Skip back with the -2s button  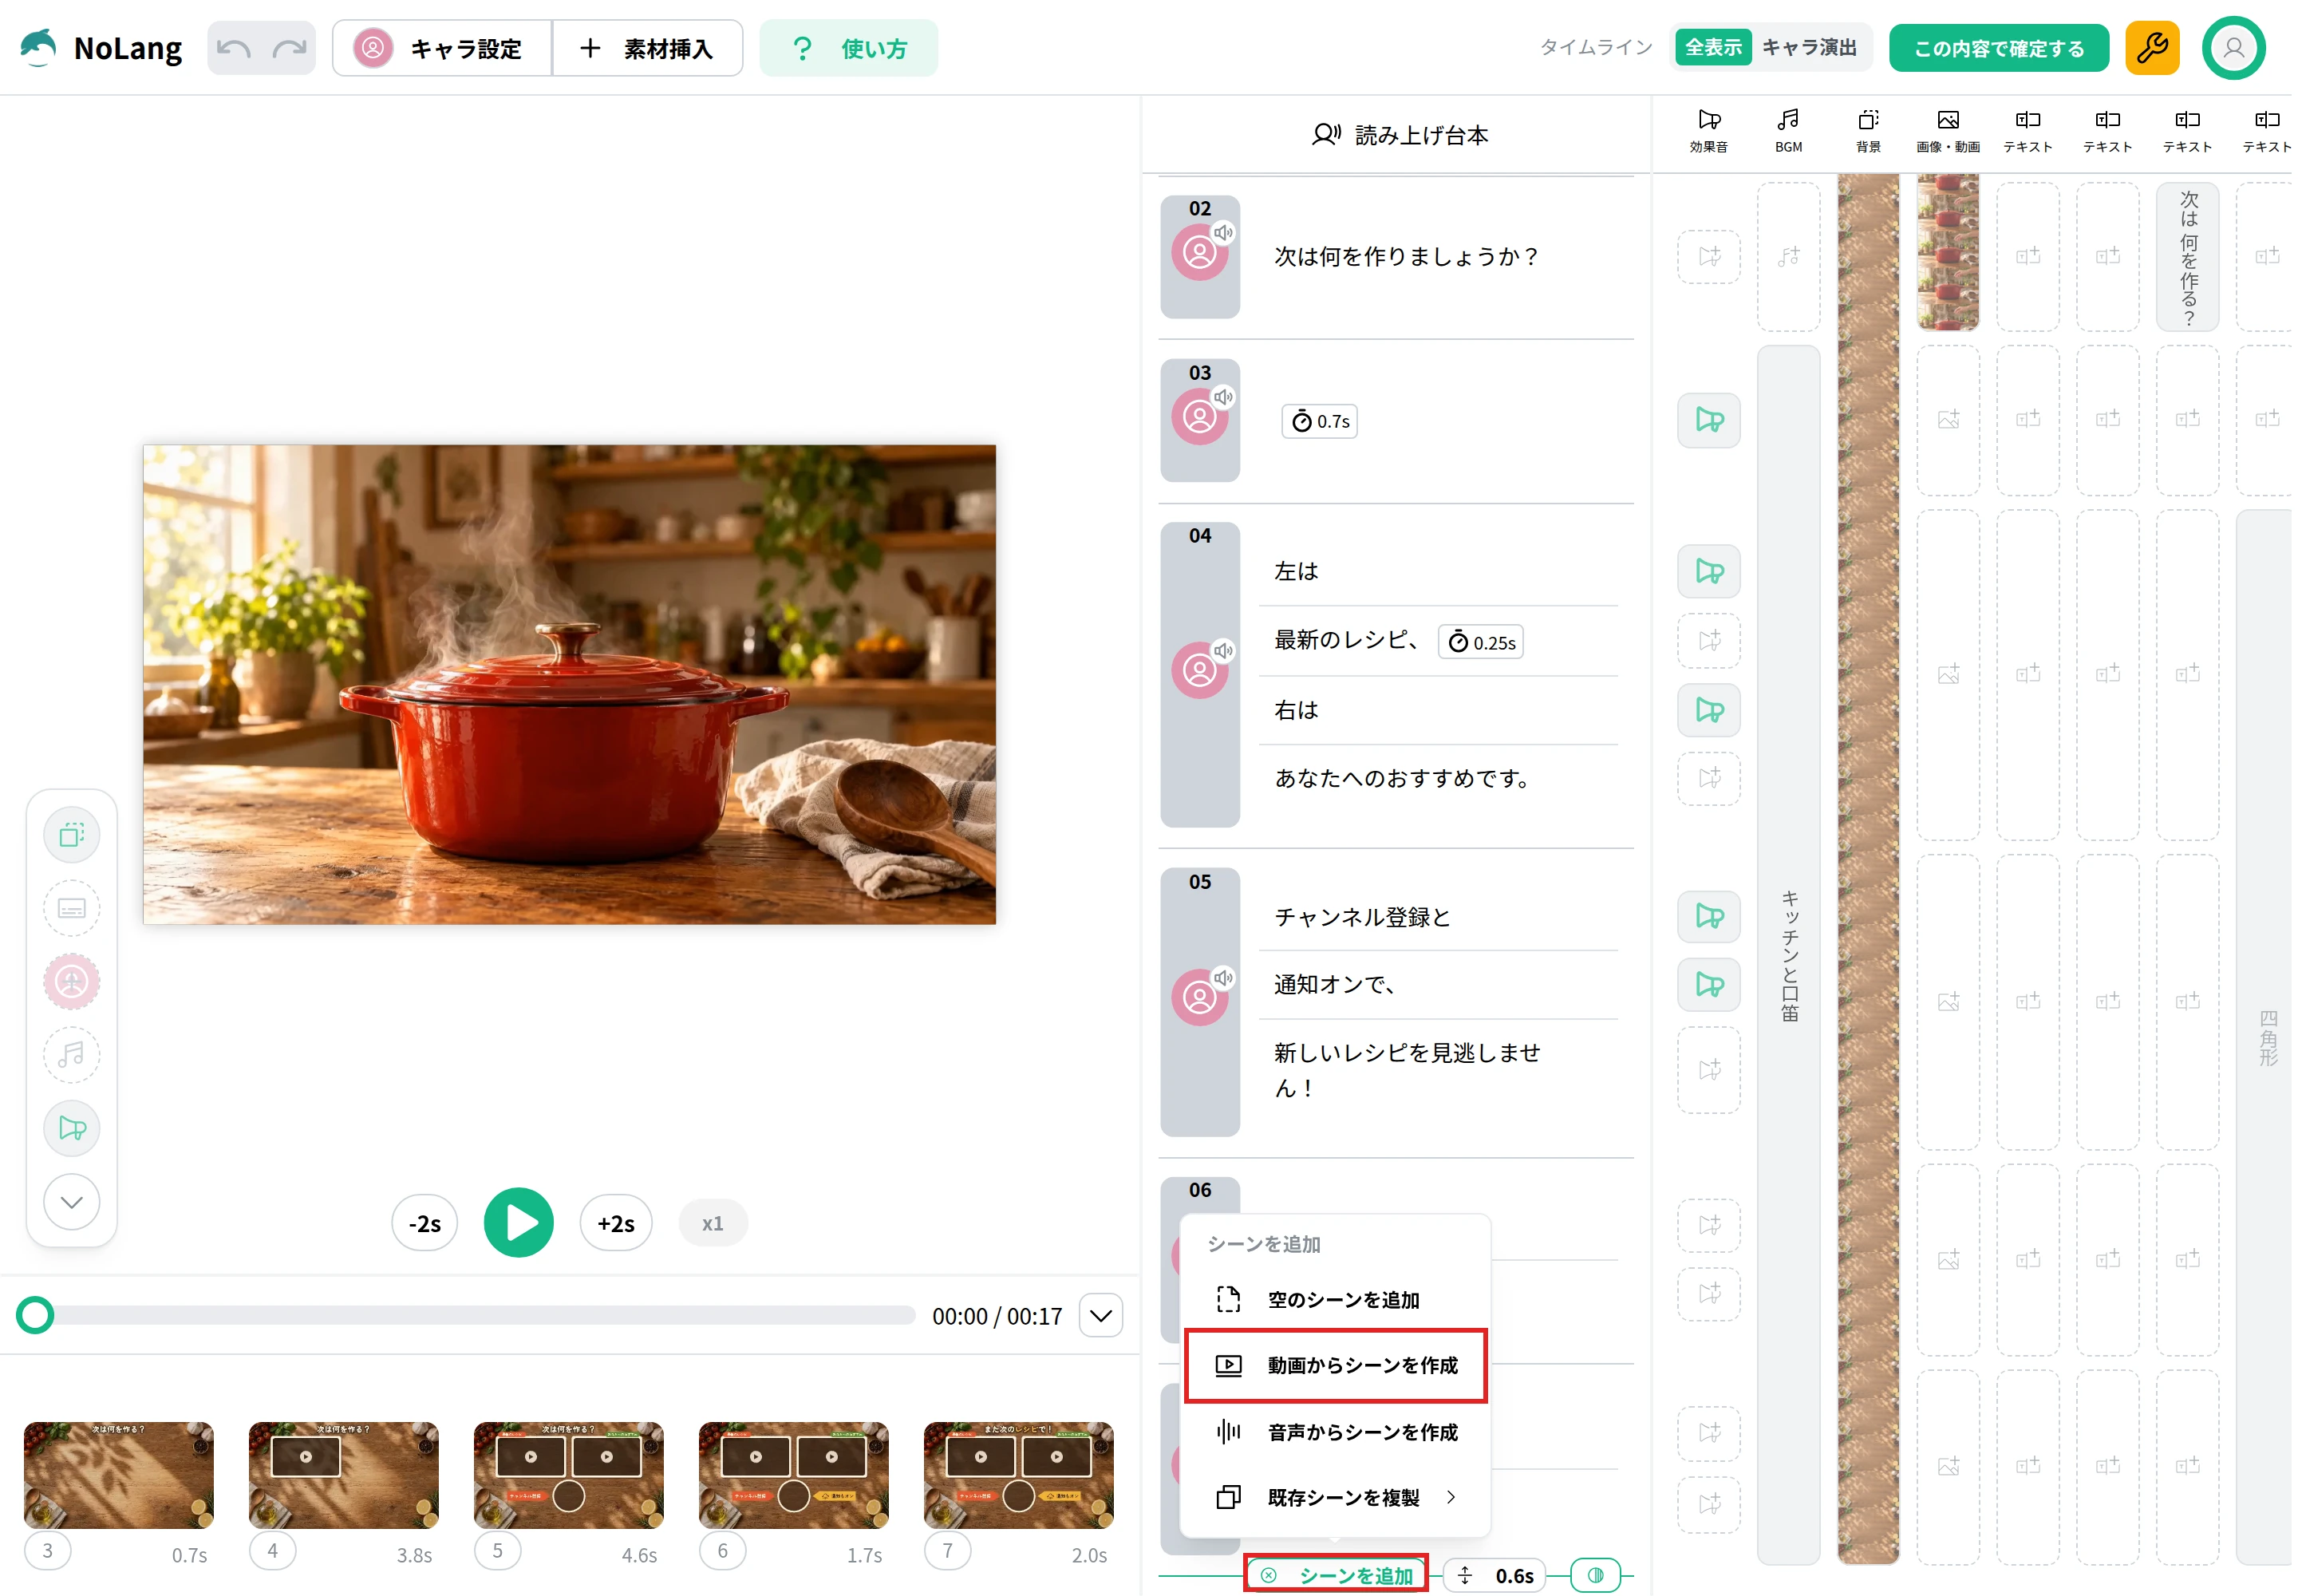click(x=424, y=1223)
